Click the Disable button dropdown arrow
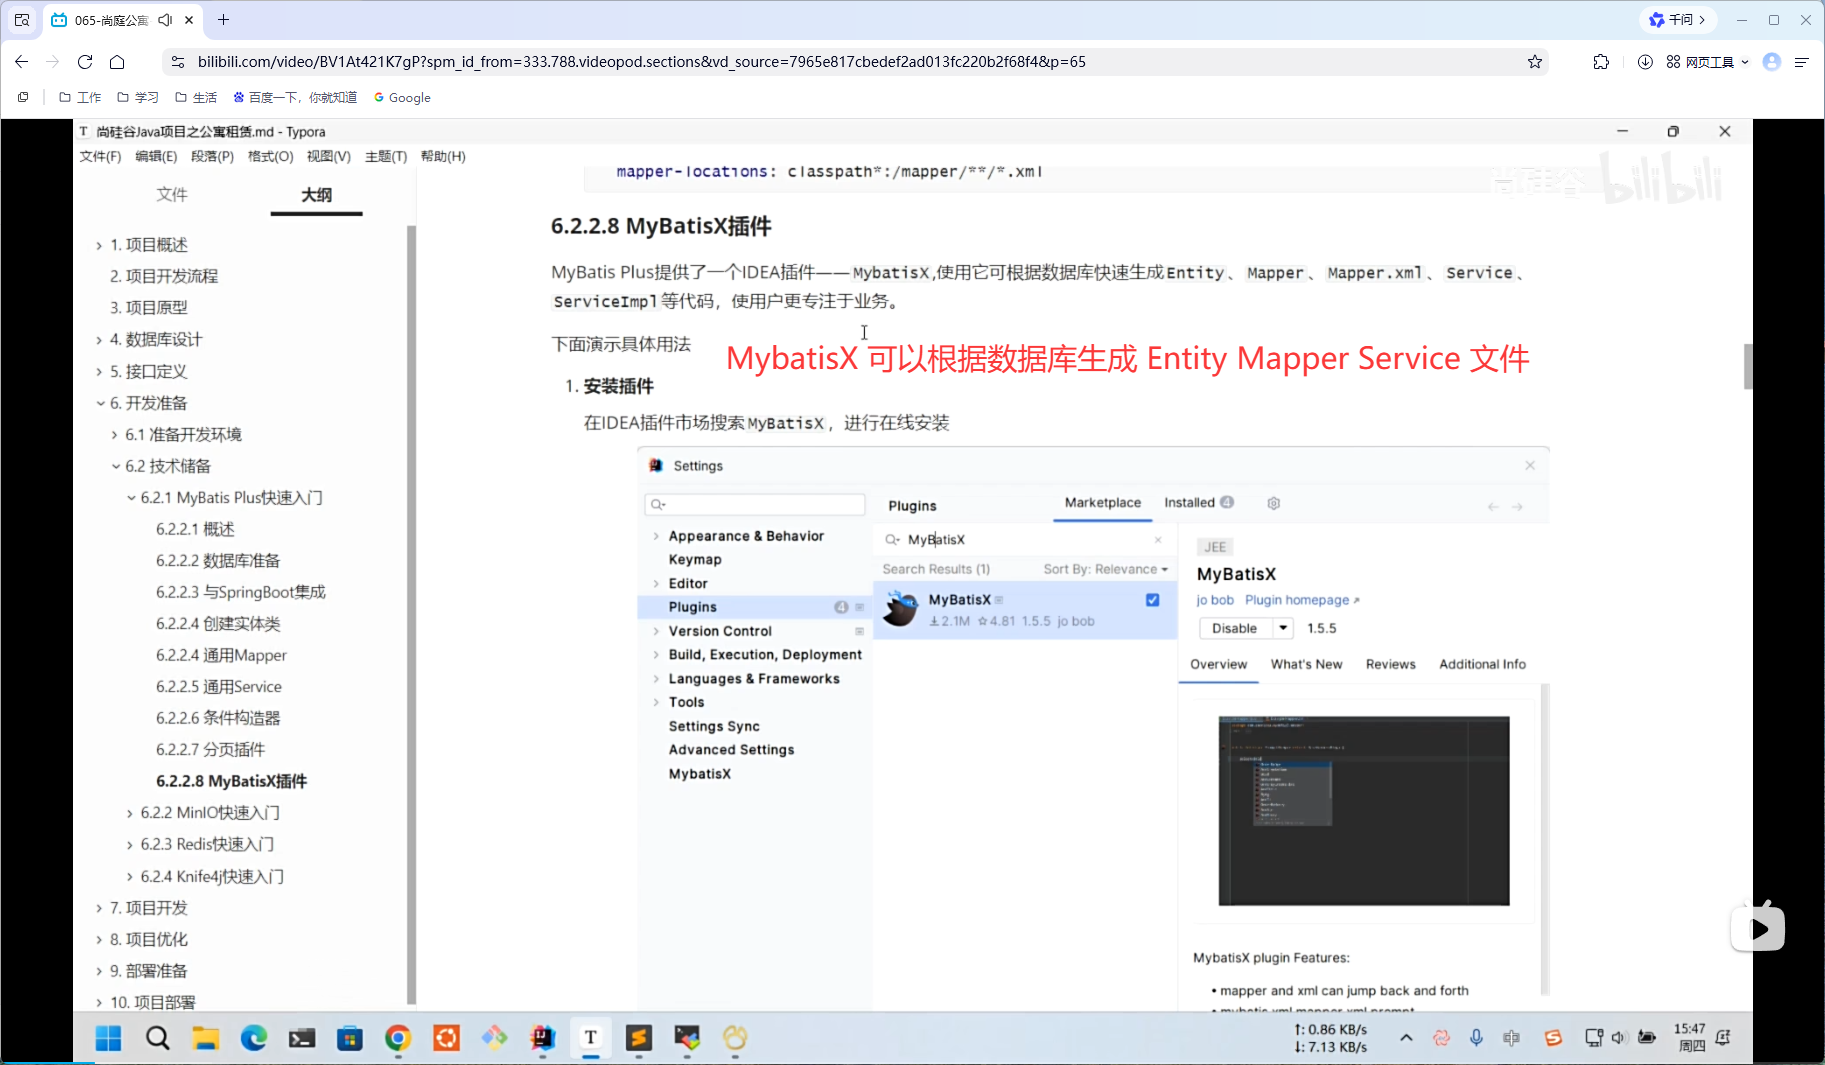 click(x=1283, y=628)
